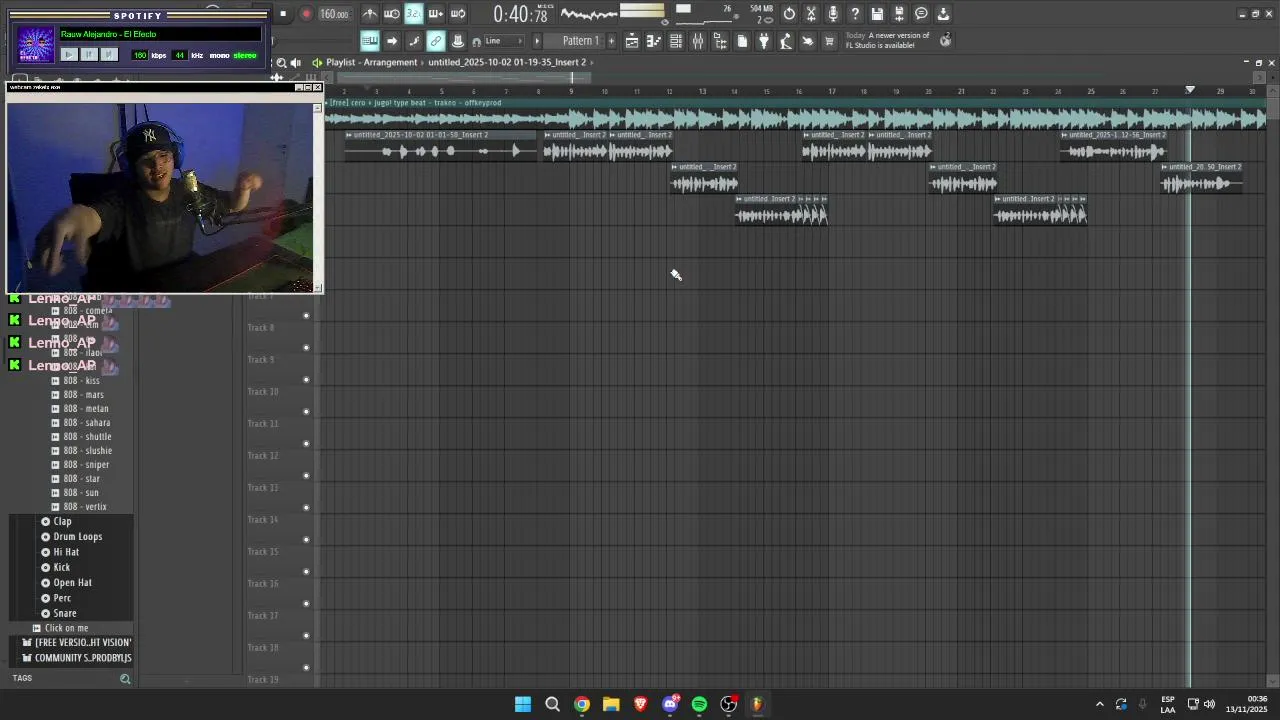Expand the Clap folder
The height and width of the screenshot is (720, 1280).
tap(62, 522)
